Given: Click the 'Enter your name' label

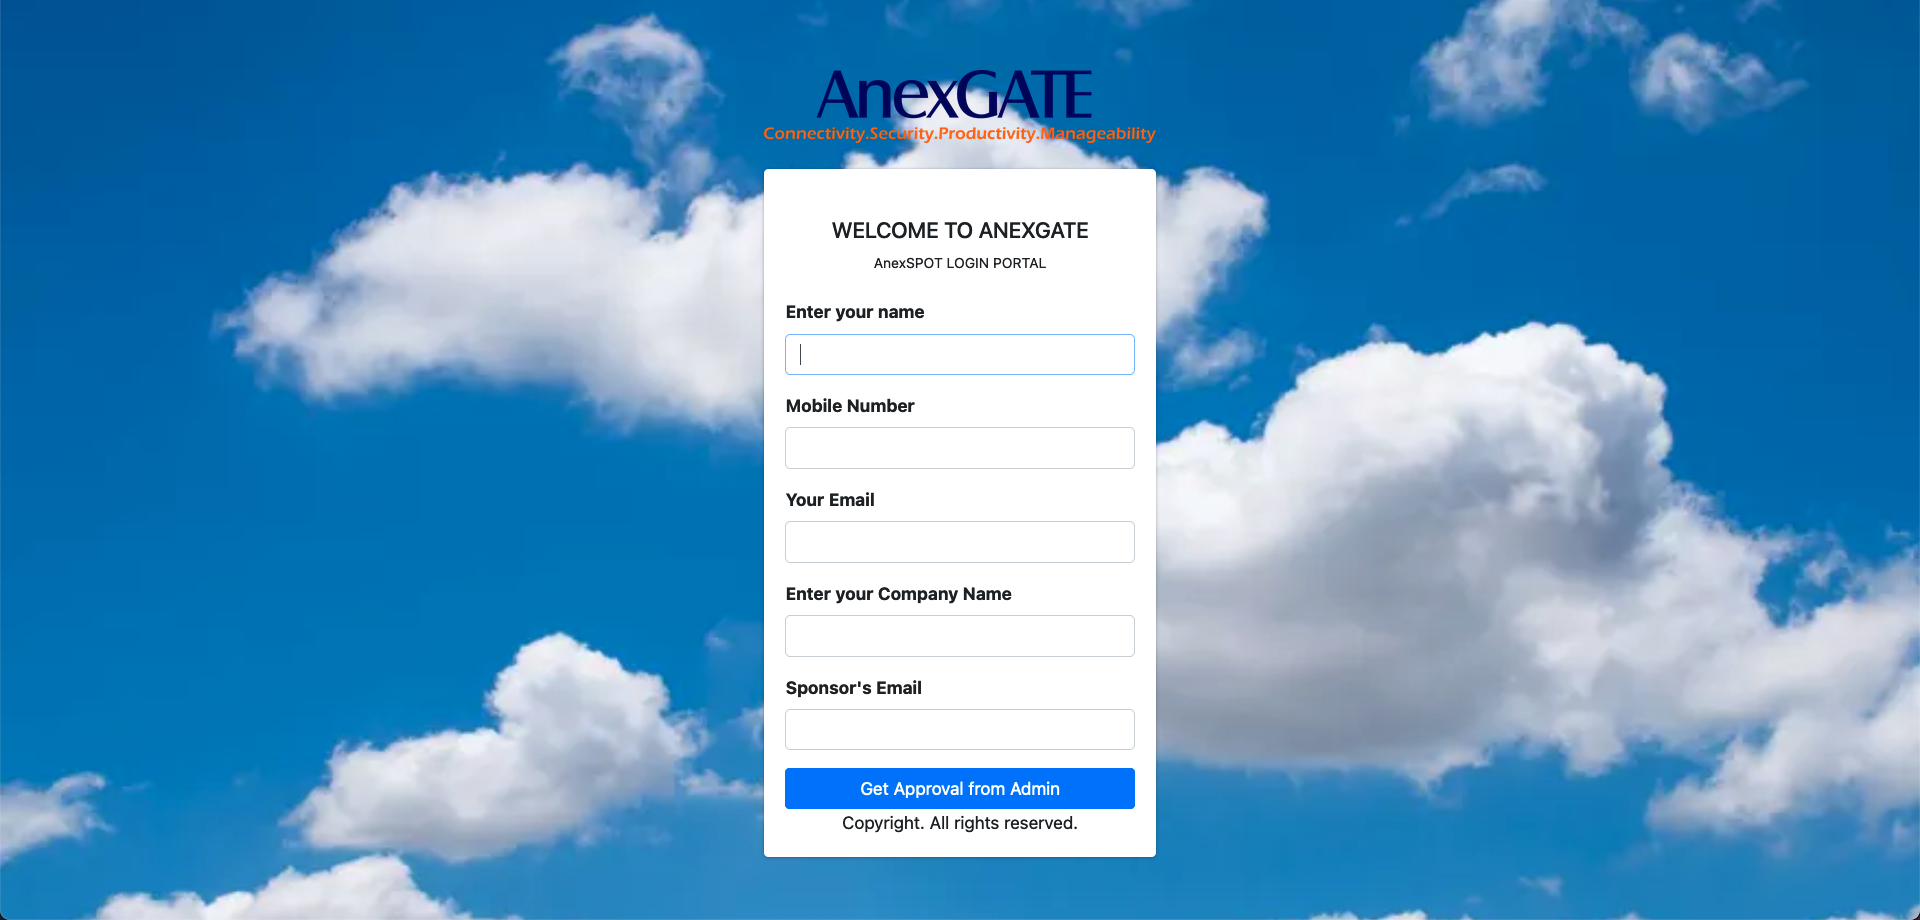Looking at the screenshot, I should (x=854, y=312).
